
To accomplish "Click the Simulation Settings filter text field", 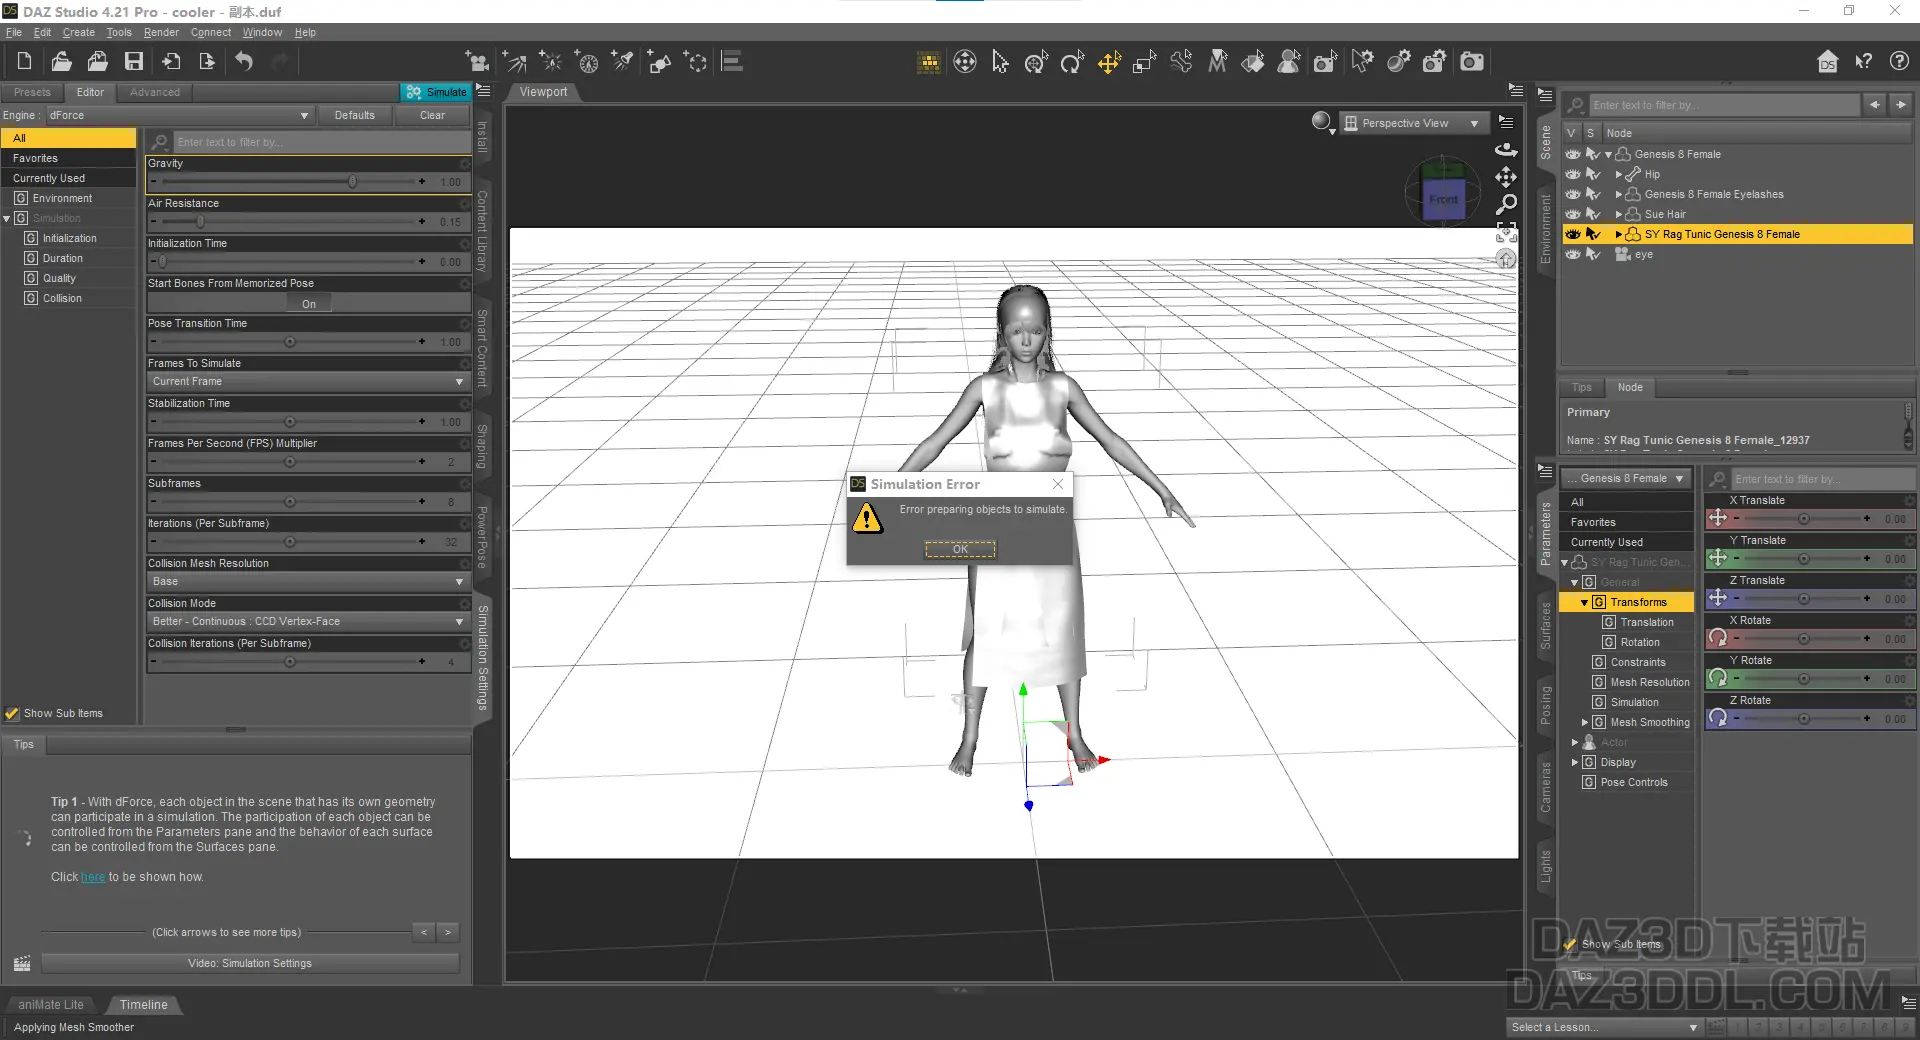I will pyautogui.click(x=320, y=142).
